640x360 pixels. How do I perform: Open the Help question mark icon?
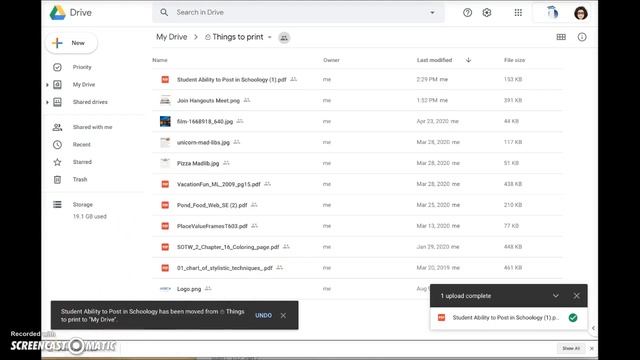coord(467,13)
